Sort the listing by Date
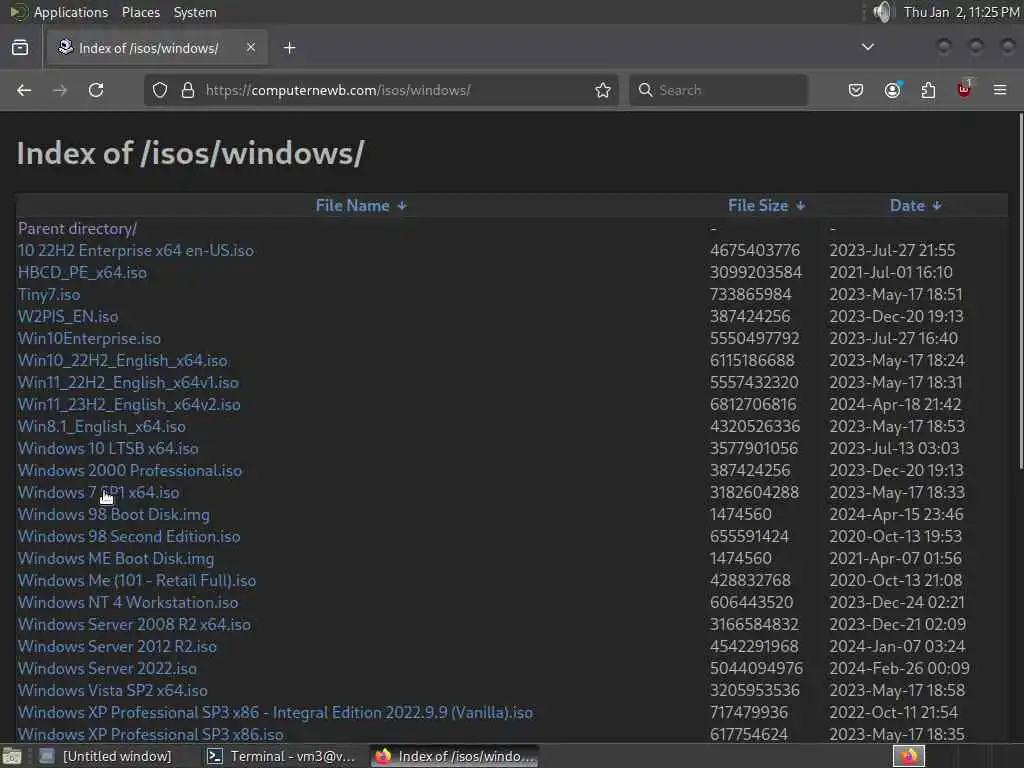This screenshot has width=1024, height=768. (916, 206)
